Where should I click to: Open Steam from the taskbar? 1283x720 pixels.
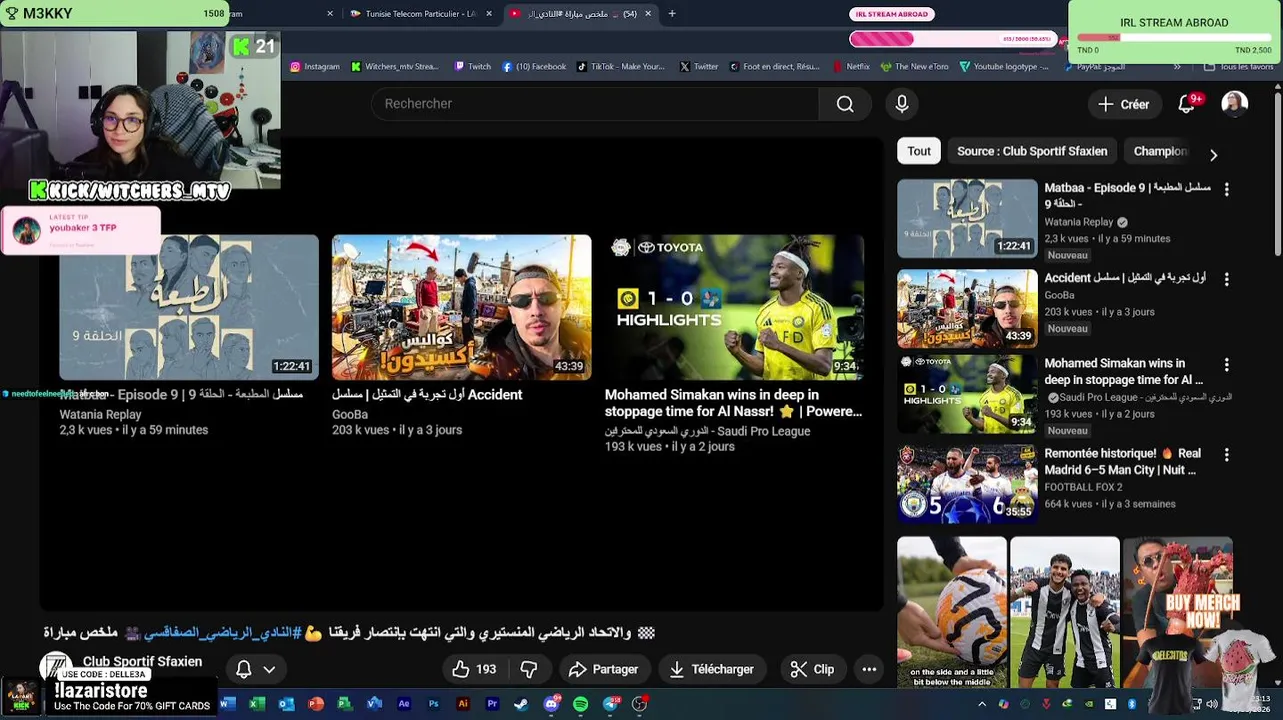[521, 704]
